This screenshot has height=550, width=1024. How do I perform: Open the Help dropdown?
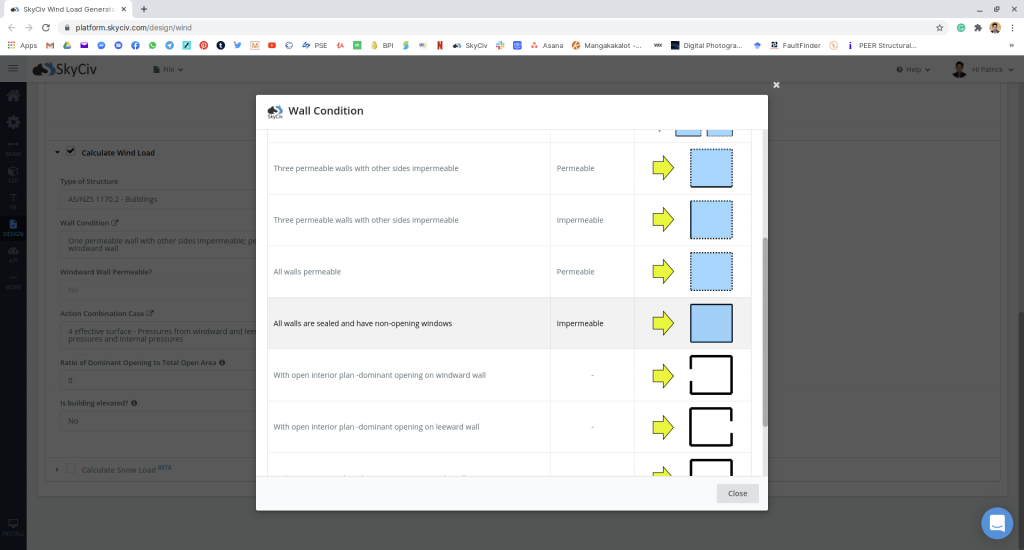coord(914,70)
